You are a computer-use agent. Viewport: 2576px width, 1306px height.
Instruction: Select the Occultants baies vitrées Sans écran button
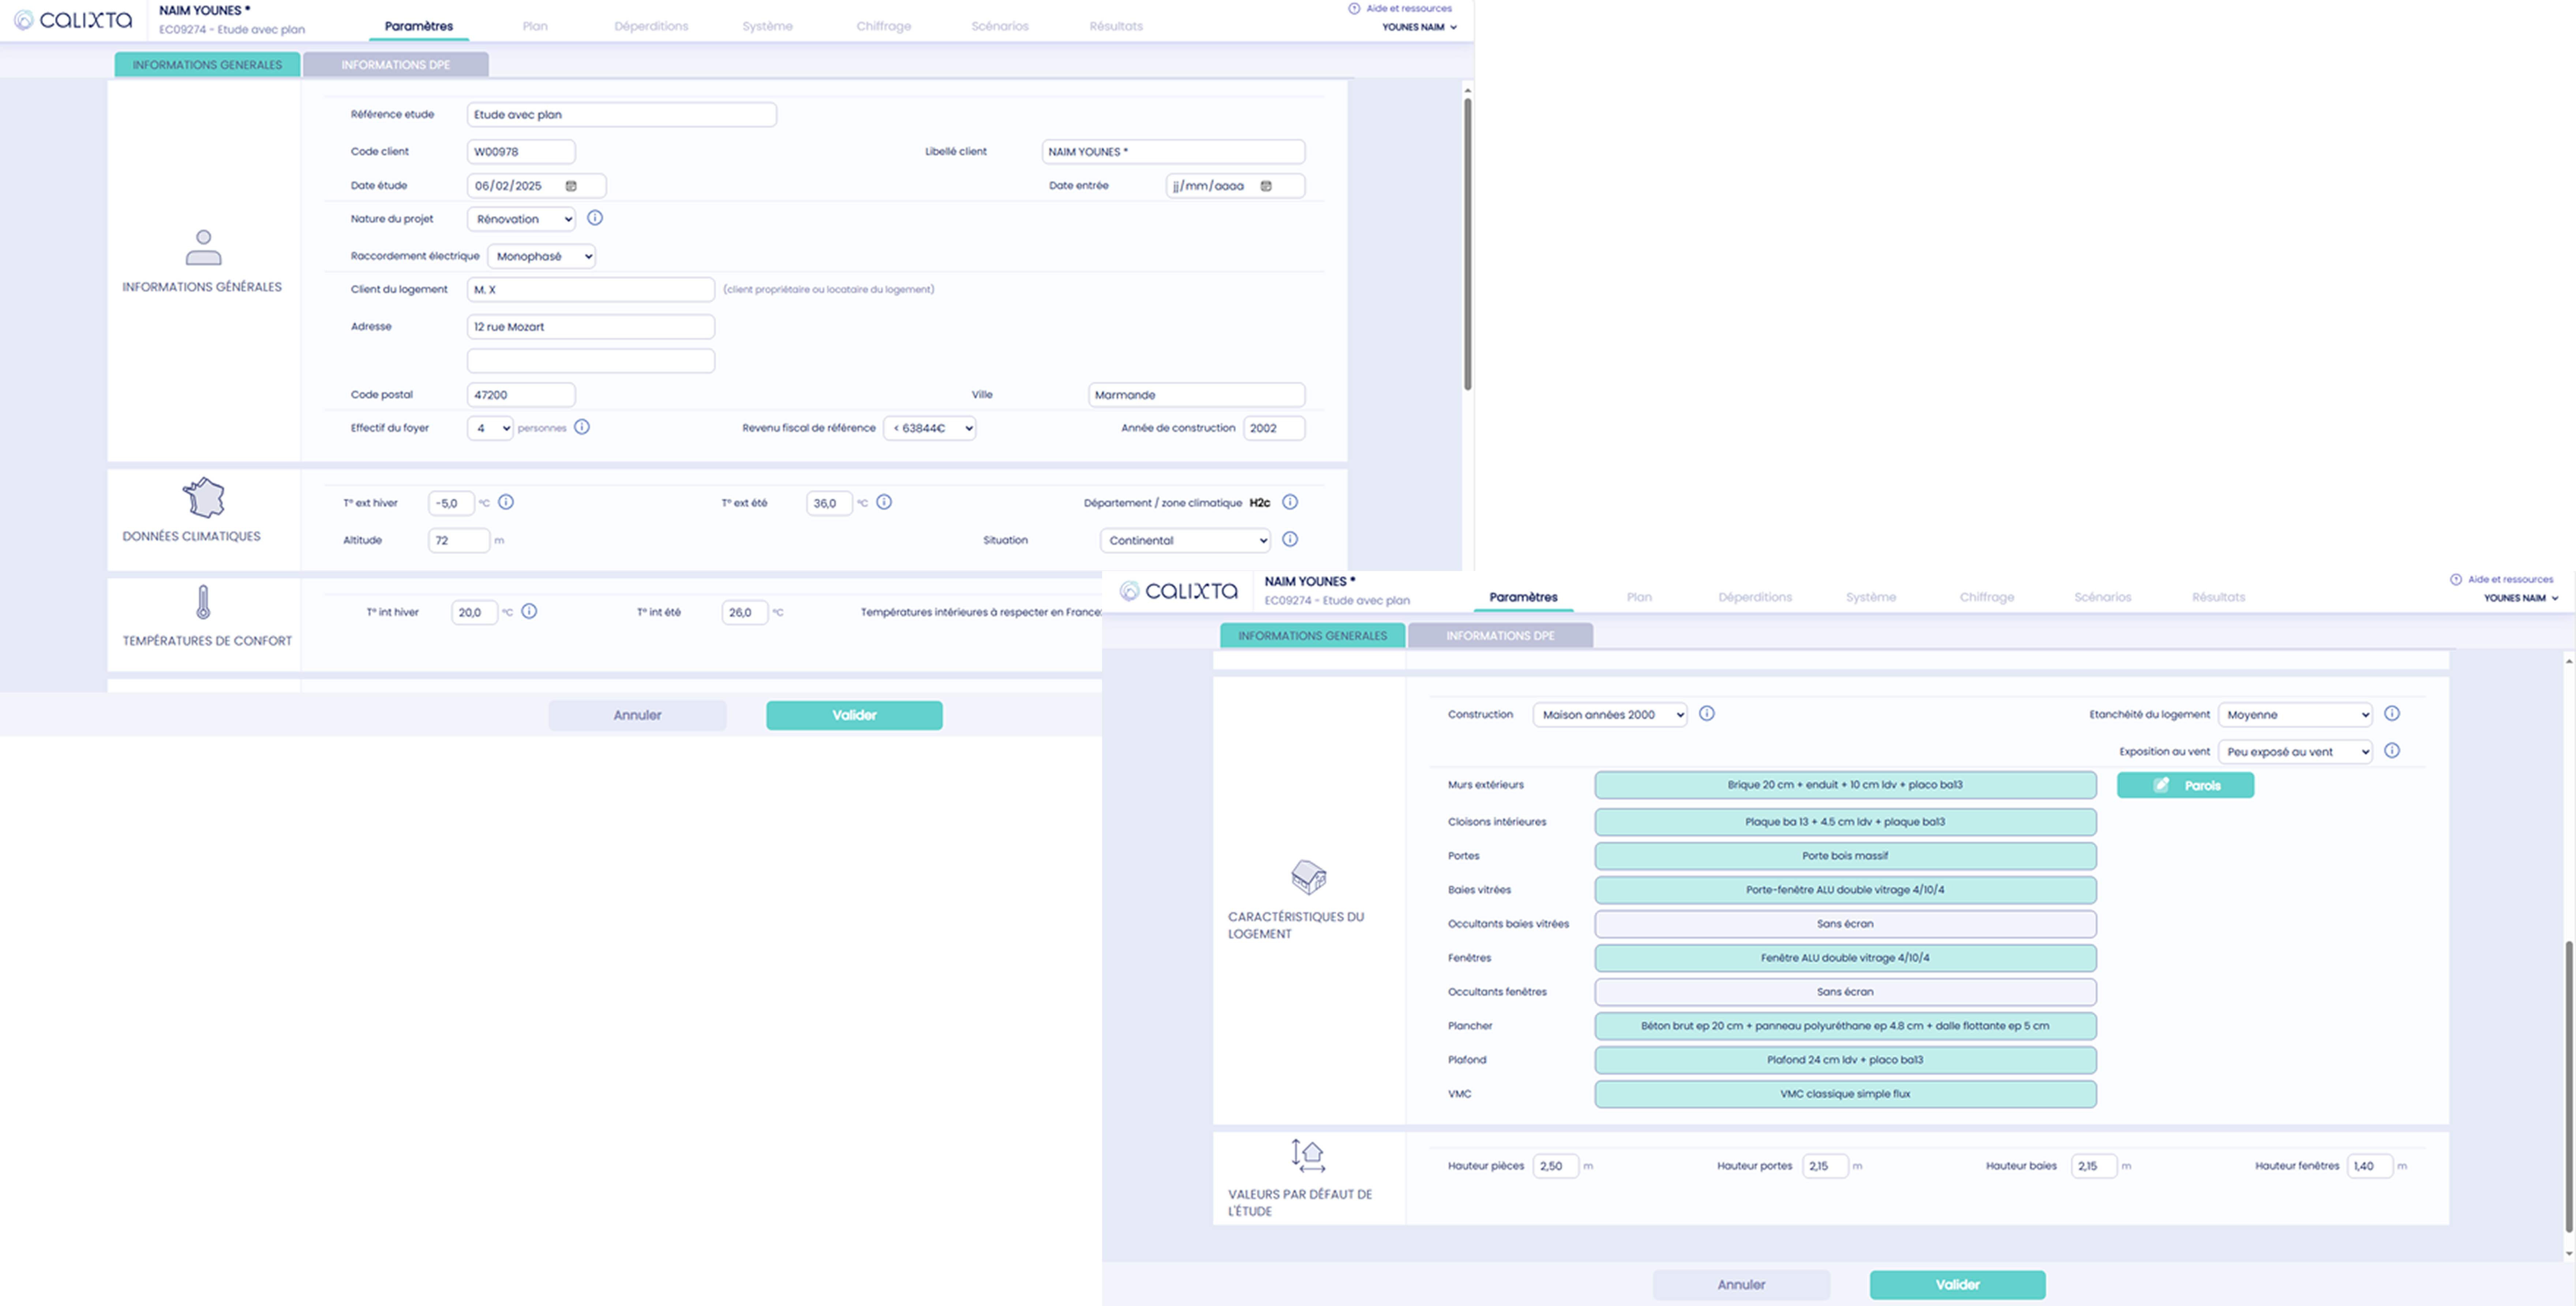[1845, 924]
